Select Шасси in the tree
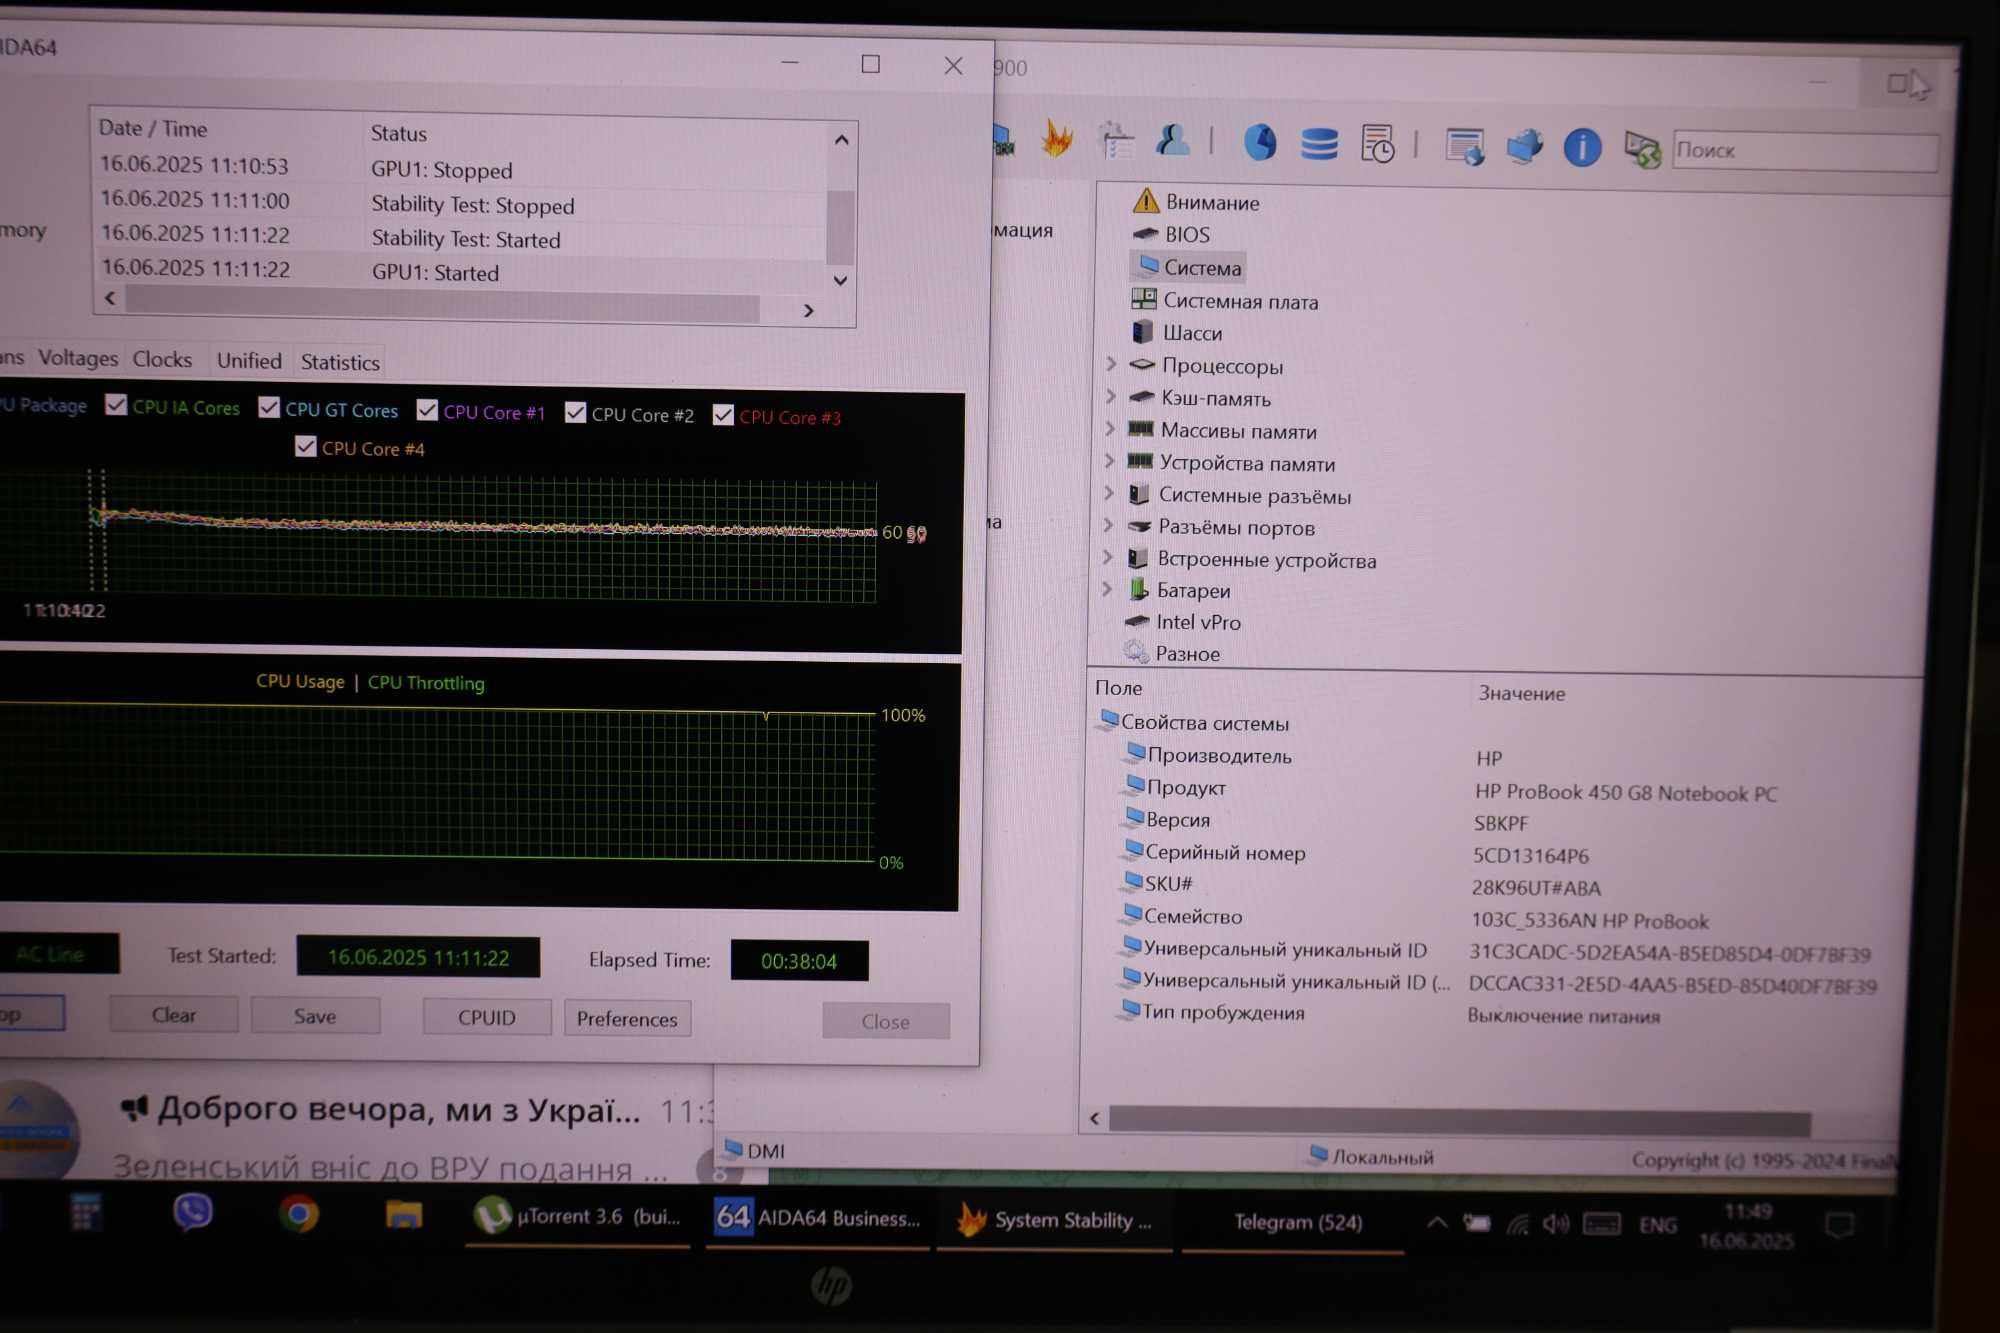 point(1177,332)
